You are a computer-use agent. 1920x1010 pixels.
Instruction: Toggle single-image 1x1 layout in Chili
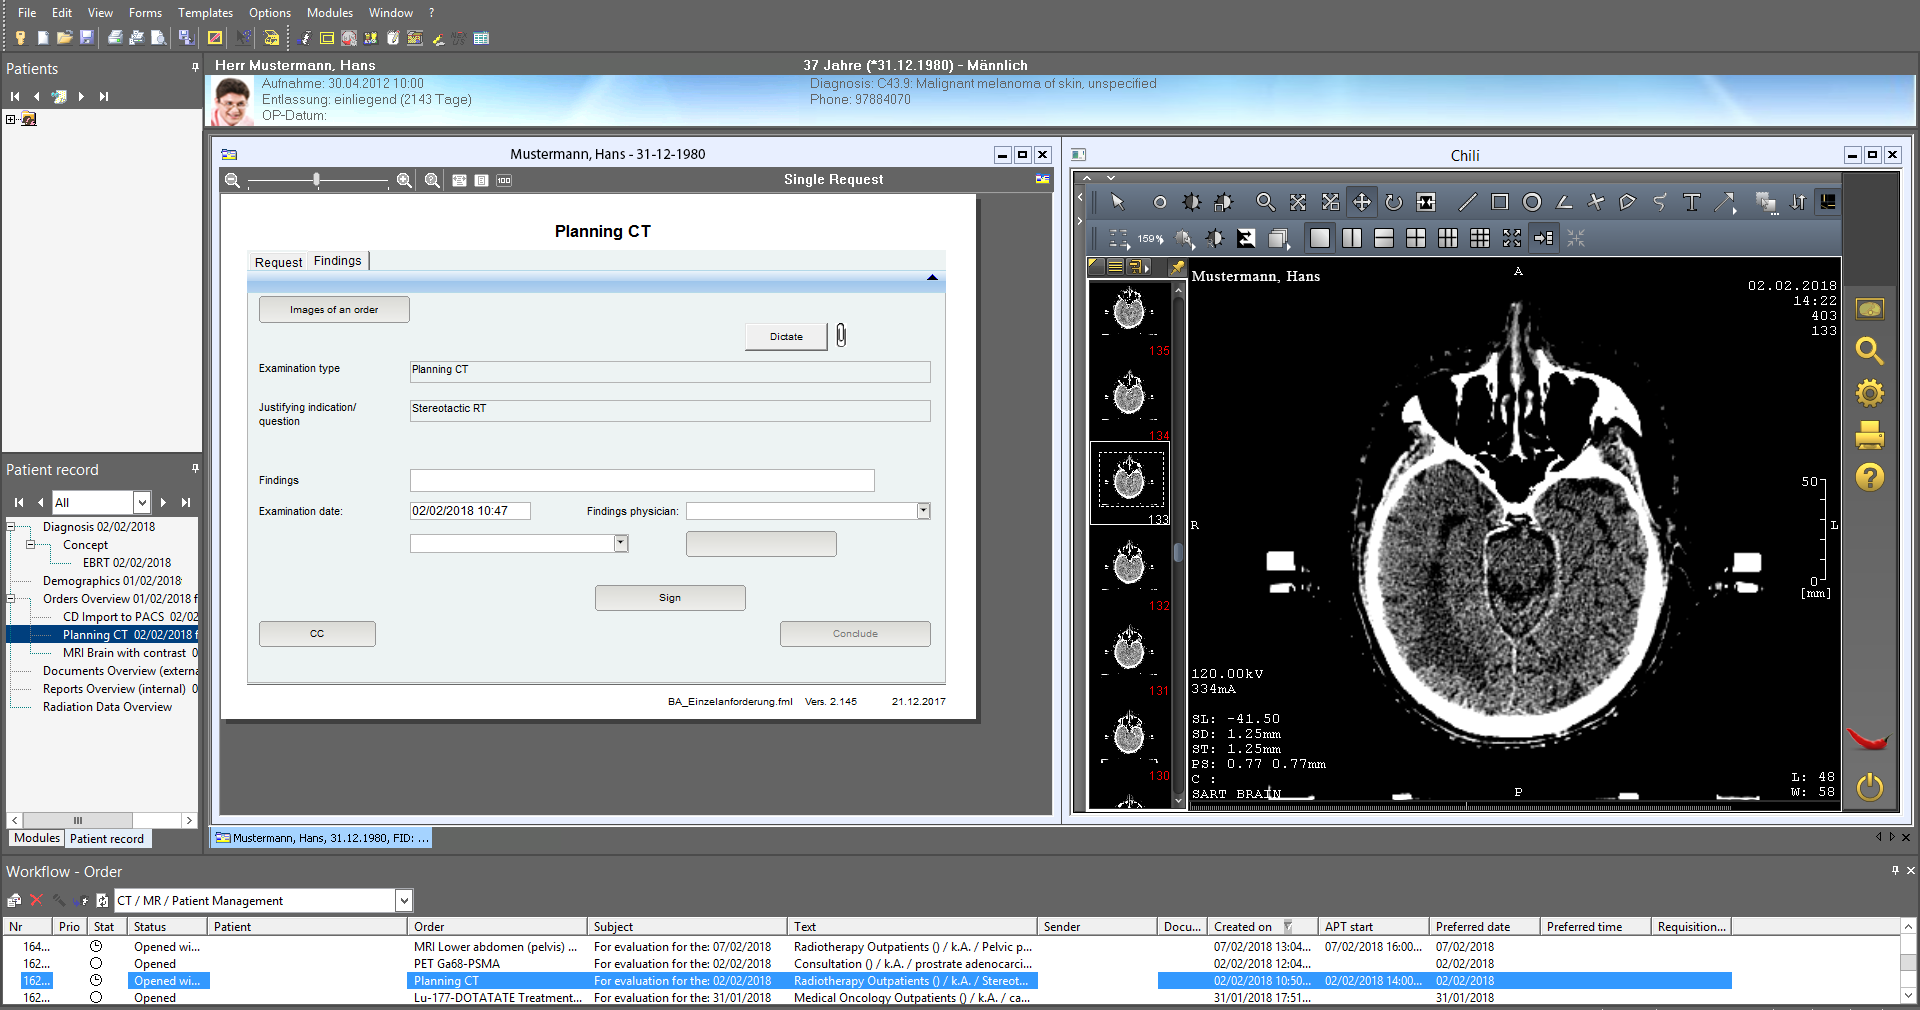pos(1320,238)
